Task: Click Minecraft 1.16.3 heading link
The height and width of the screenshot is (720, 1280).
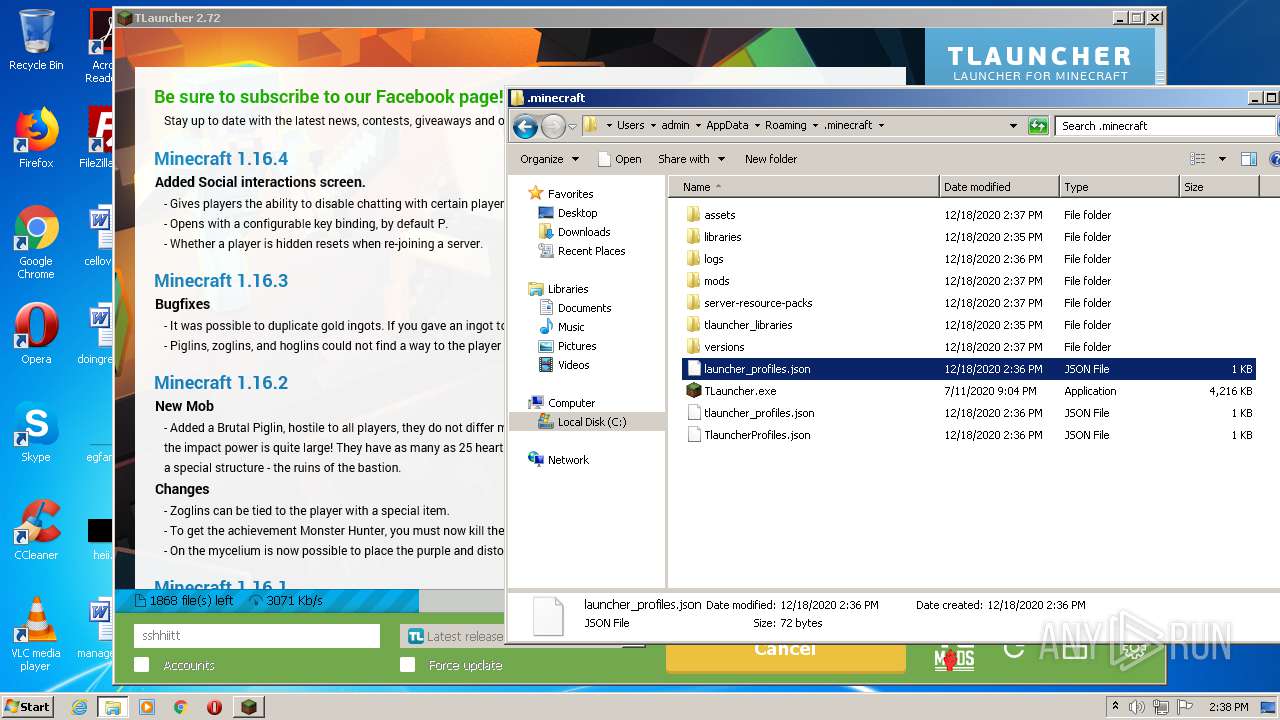Action: (221, 281)
